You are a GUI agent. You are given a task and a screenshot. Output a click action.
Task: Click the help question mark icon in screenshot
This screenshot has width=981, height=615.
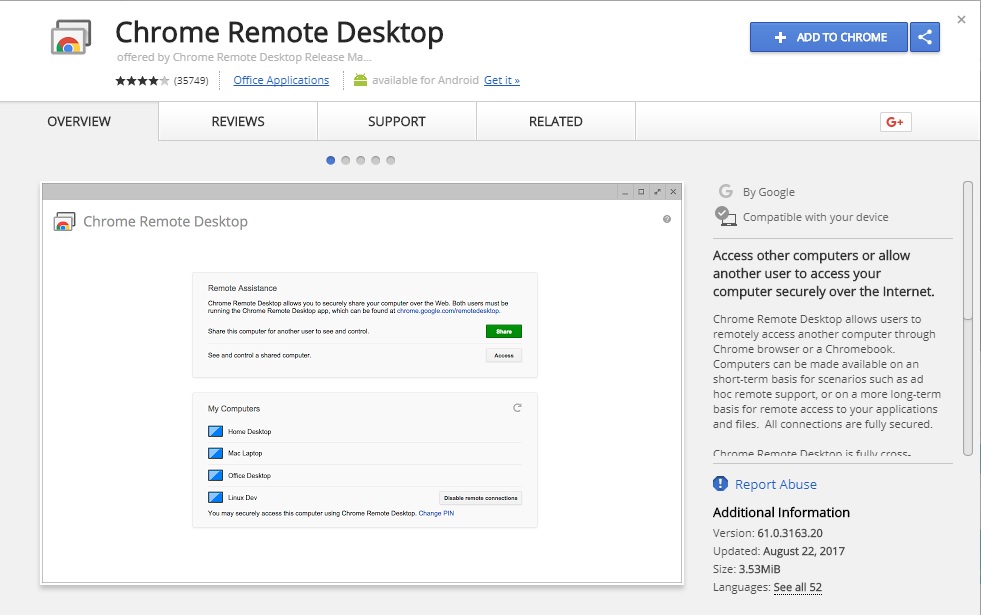667,219
